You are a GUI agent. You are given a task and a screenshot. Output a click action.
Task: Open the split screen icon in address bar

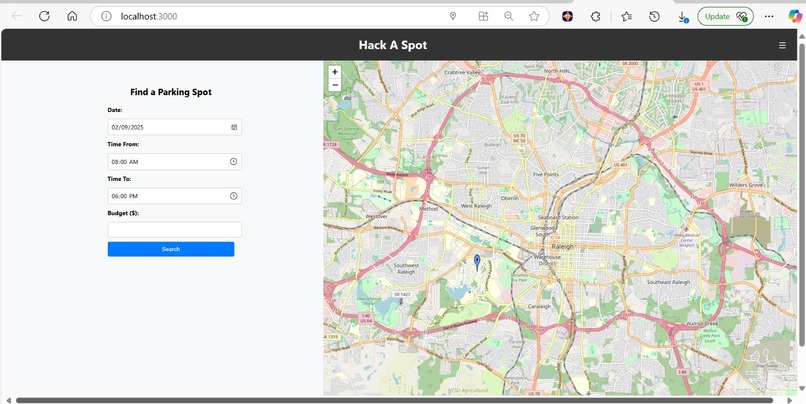pos(483,16)
